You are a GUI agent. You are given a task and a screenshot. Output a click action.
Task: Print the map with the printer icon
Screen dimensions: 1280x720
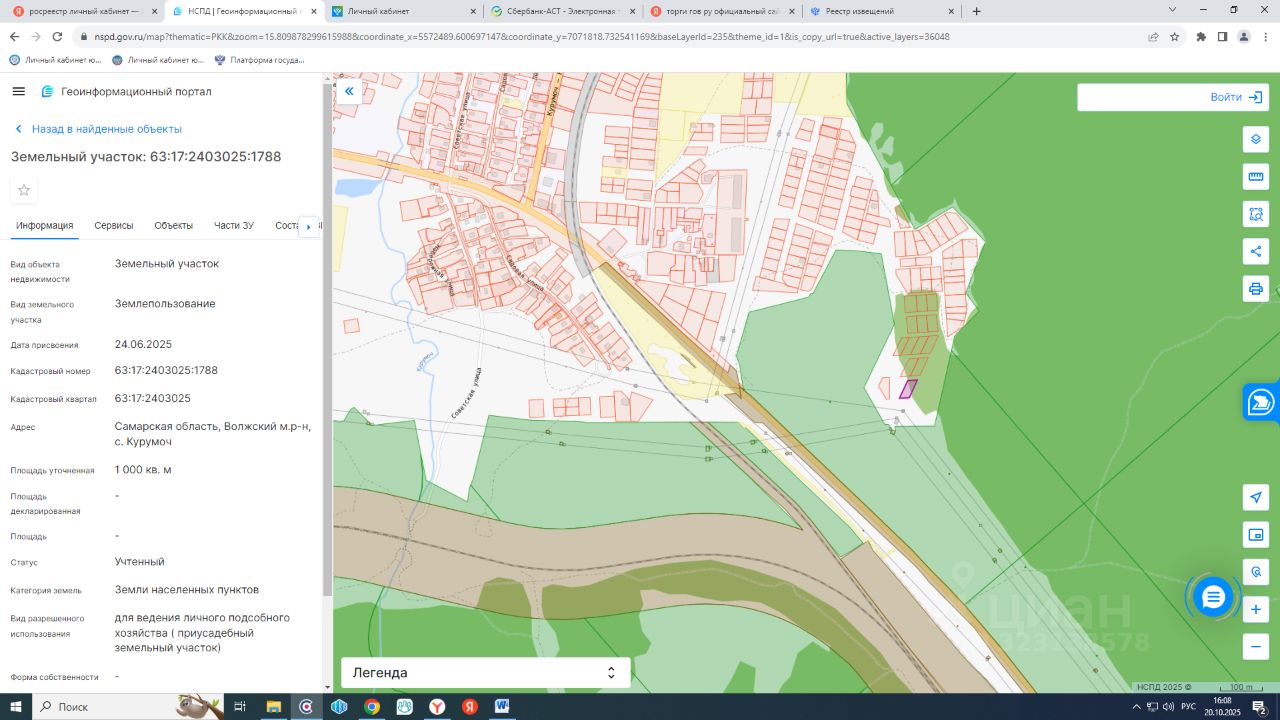(1256, 289)
